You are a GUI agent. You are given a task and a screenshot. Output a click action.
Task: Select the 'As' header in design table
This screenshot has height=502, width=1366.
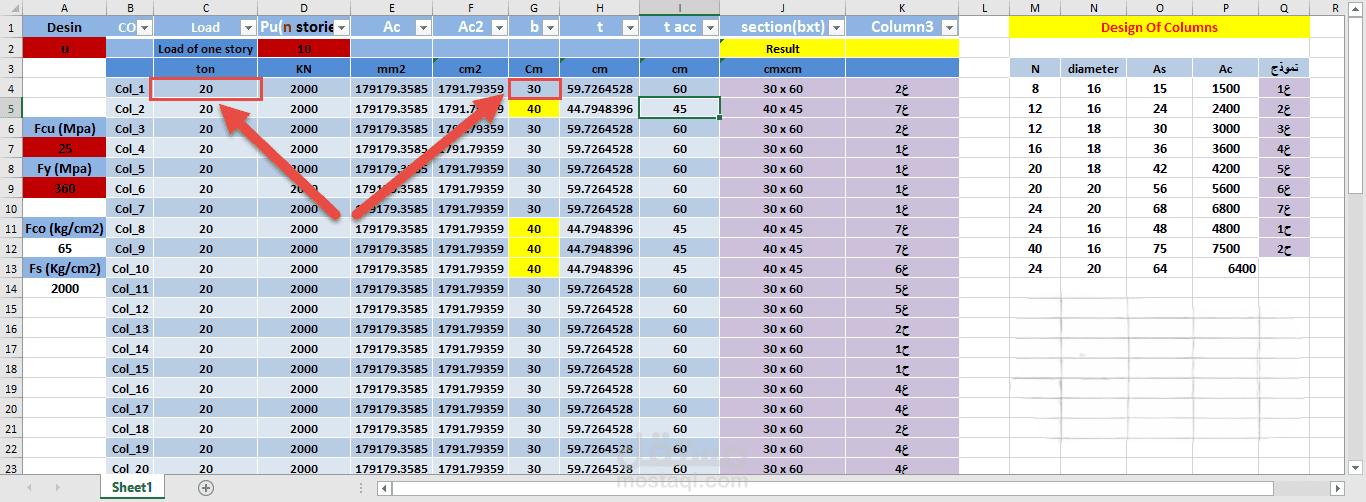pos(1160,68)
